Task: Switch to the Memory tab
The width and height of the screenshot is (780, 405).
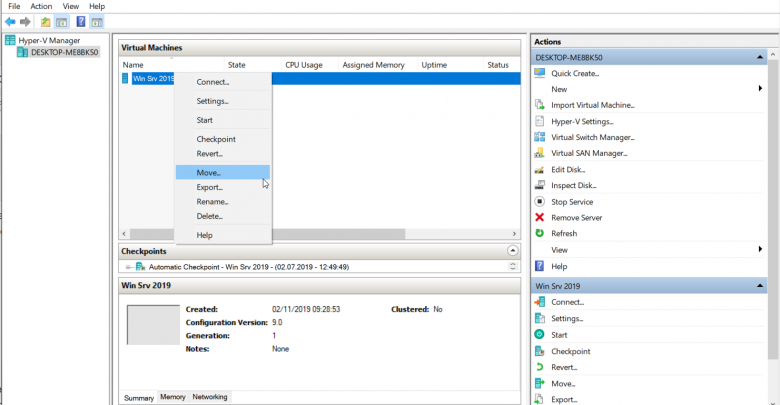Action: coord(173,397)
